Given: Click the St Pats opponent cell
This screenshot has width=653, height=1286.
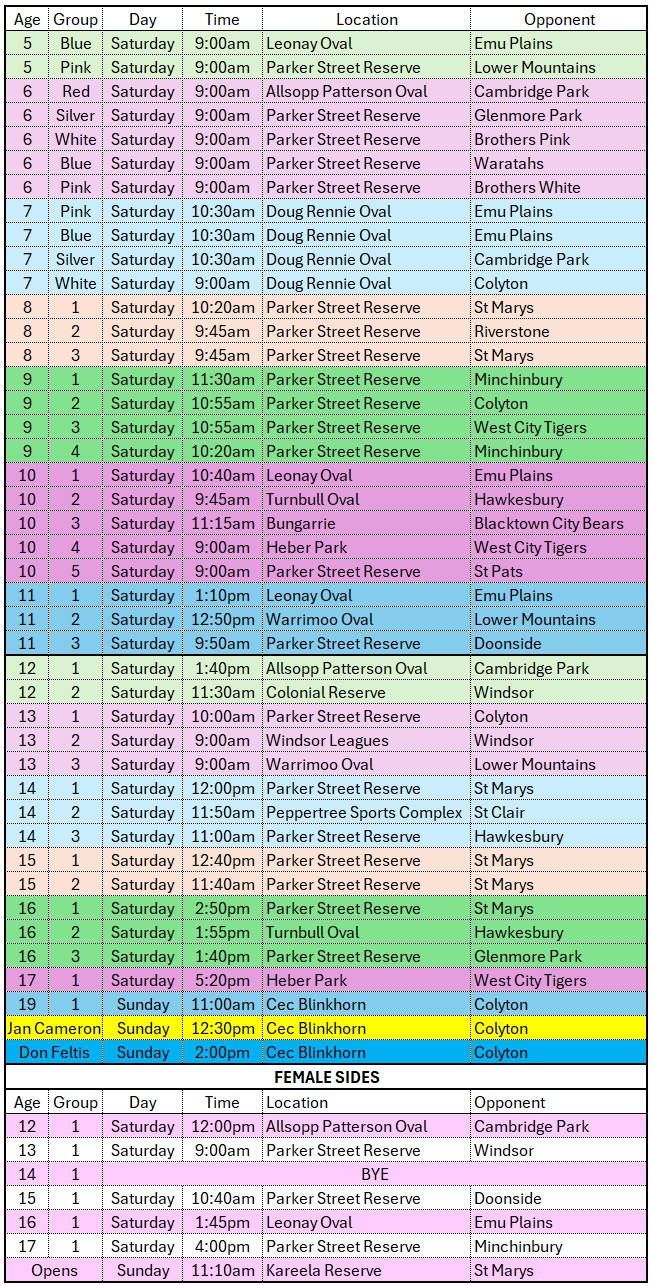Looking at the screenshot, I should pos(499,571).
